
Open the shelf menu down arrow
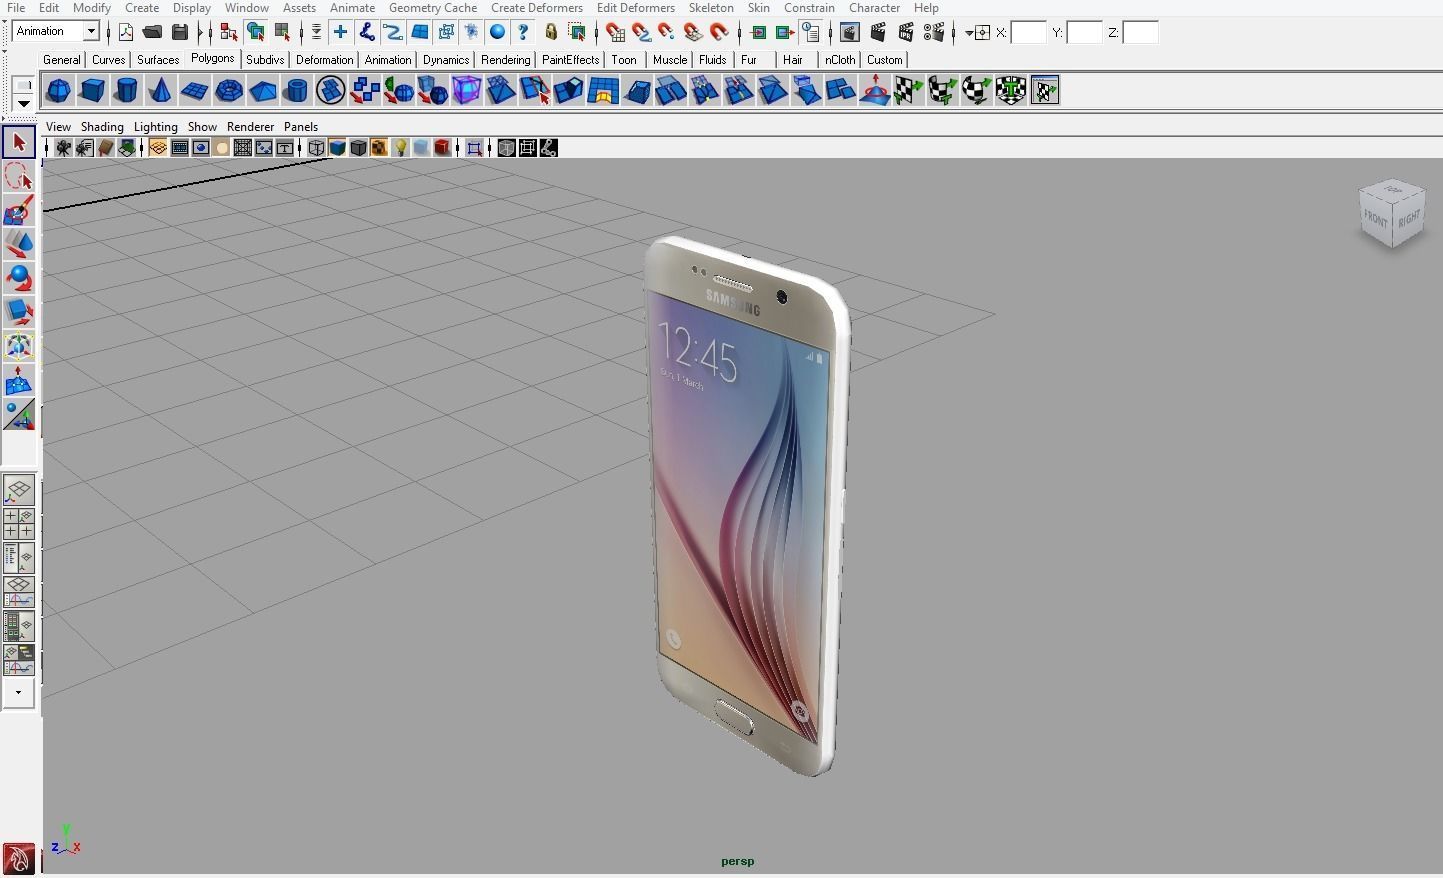[x=22, y=103]
